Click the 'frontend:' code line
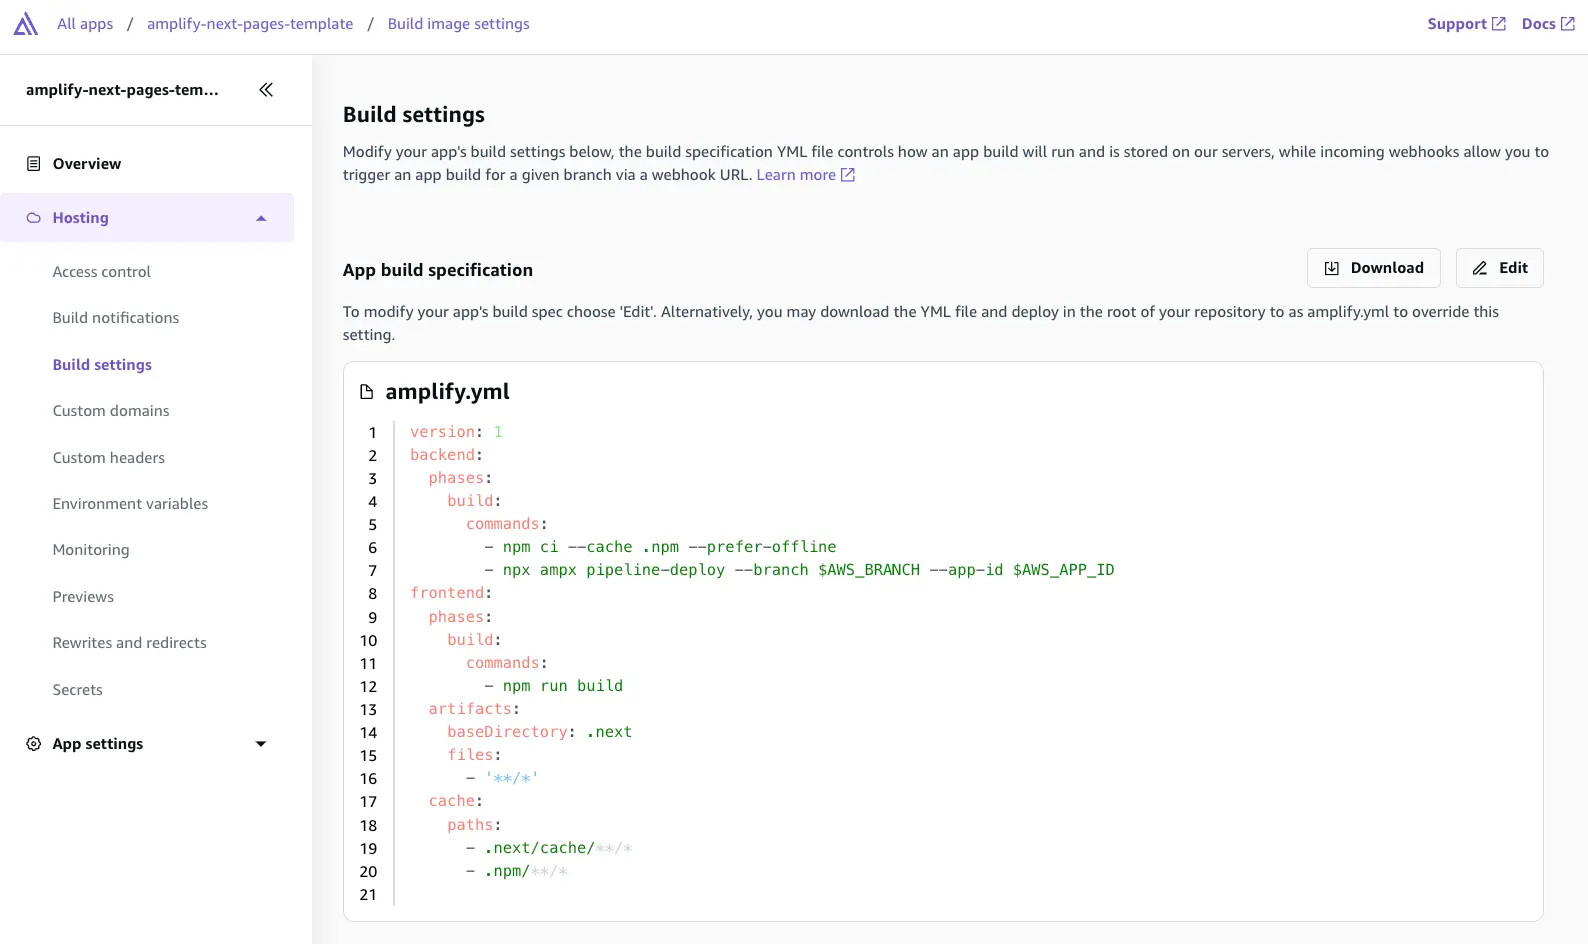This screenshot has height=944, width=1588. tap(451, 593)
